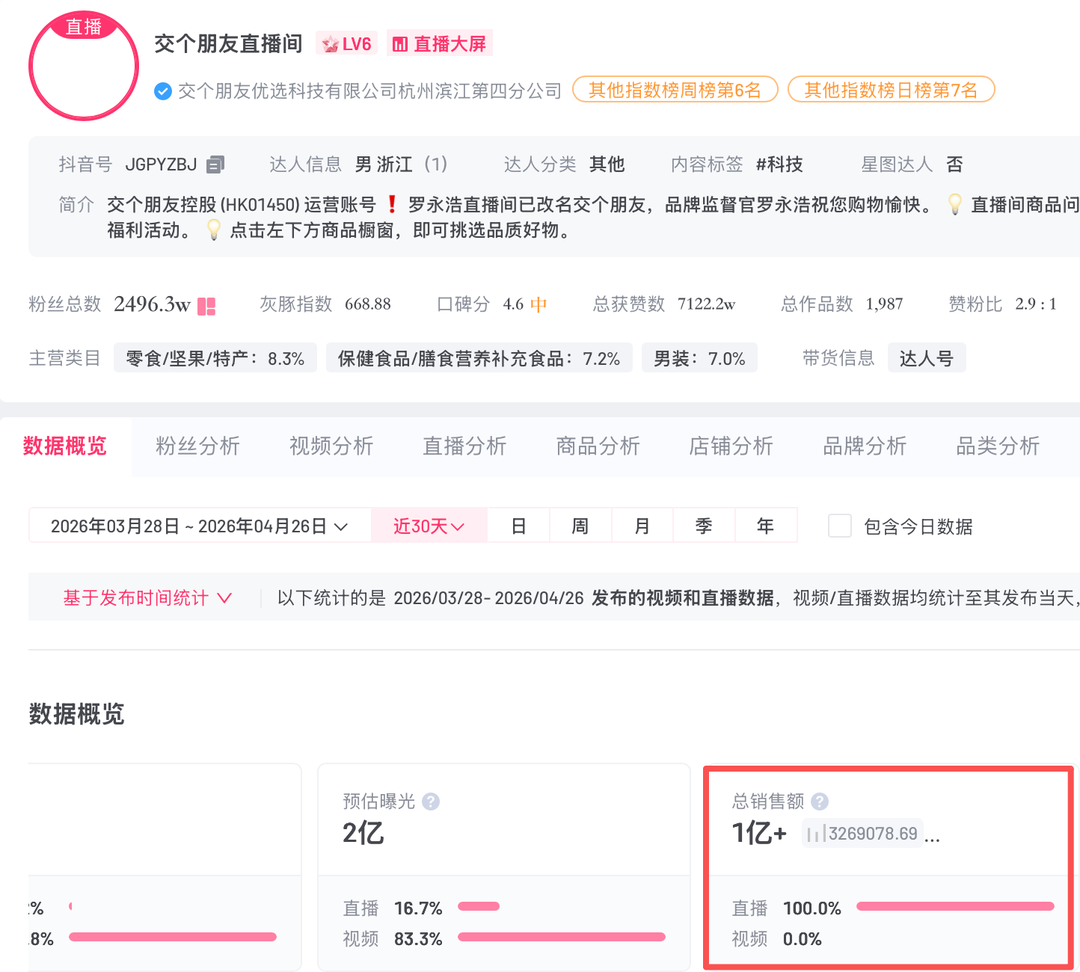Click the help icon beside 预估曝光
Screen dimensions: 1080x972
(431, 801)
